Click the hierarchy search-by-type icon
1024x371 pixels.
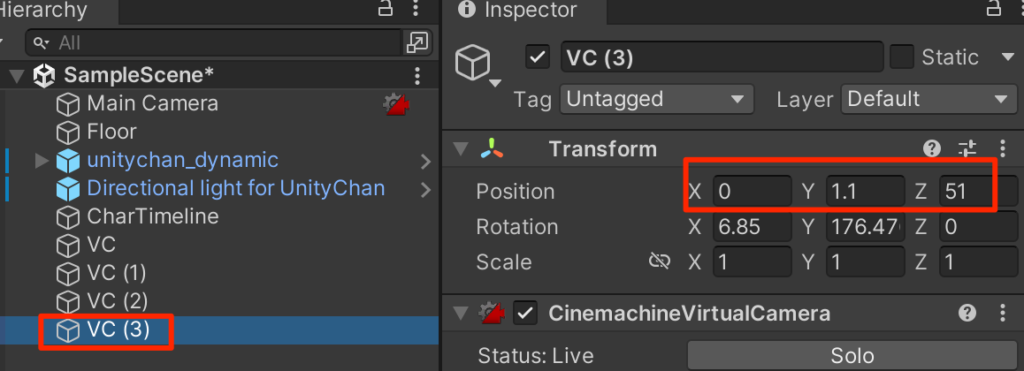(416, 43)
